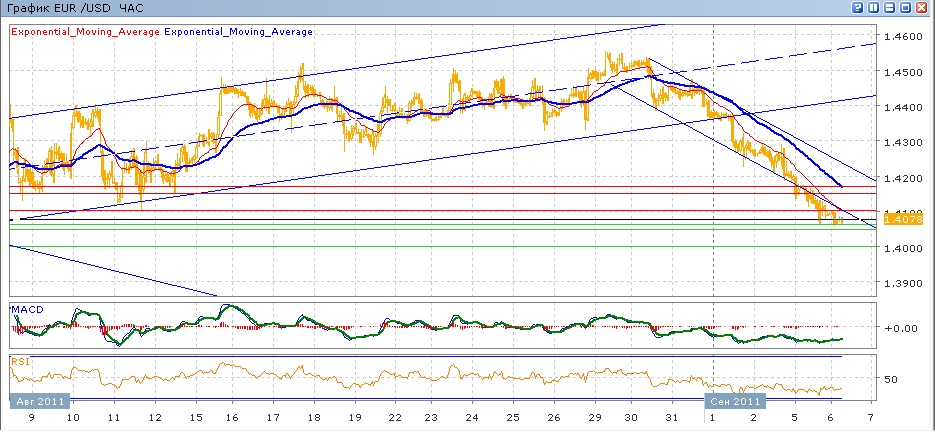This screenshot has width=935, height=433.
Task: Maximize the EUR/USD chart window
Action: pyautogui.click(x=906, y=8)
